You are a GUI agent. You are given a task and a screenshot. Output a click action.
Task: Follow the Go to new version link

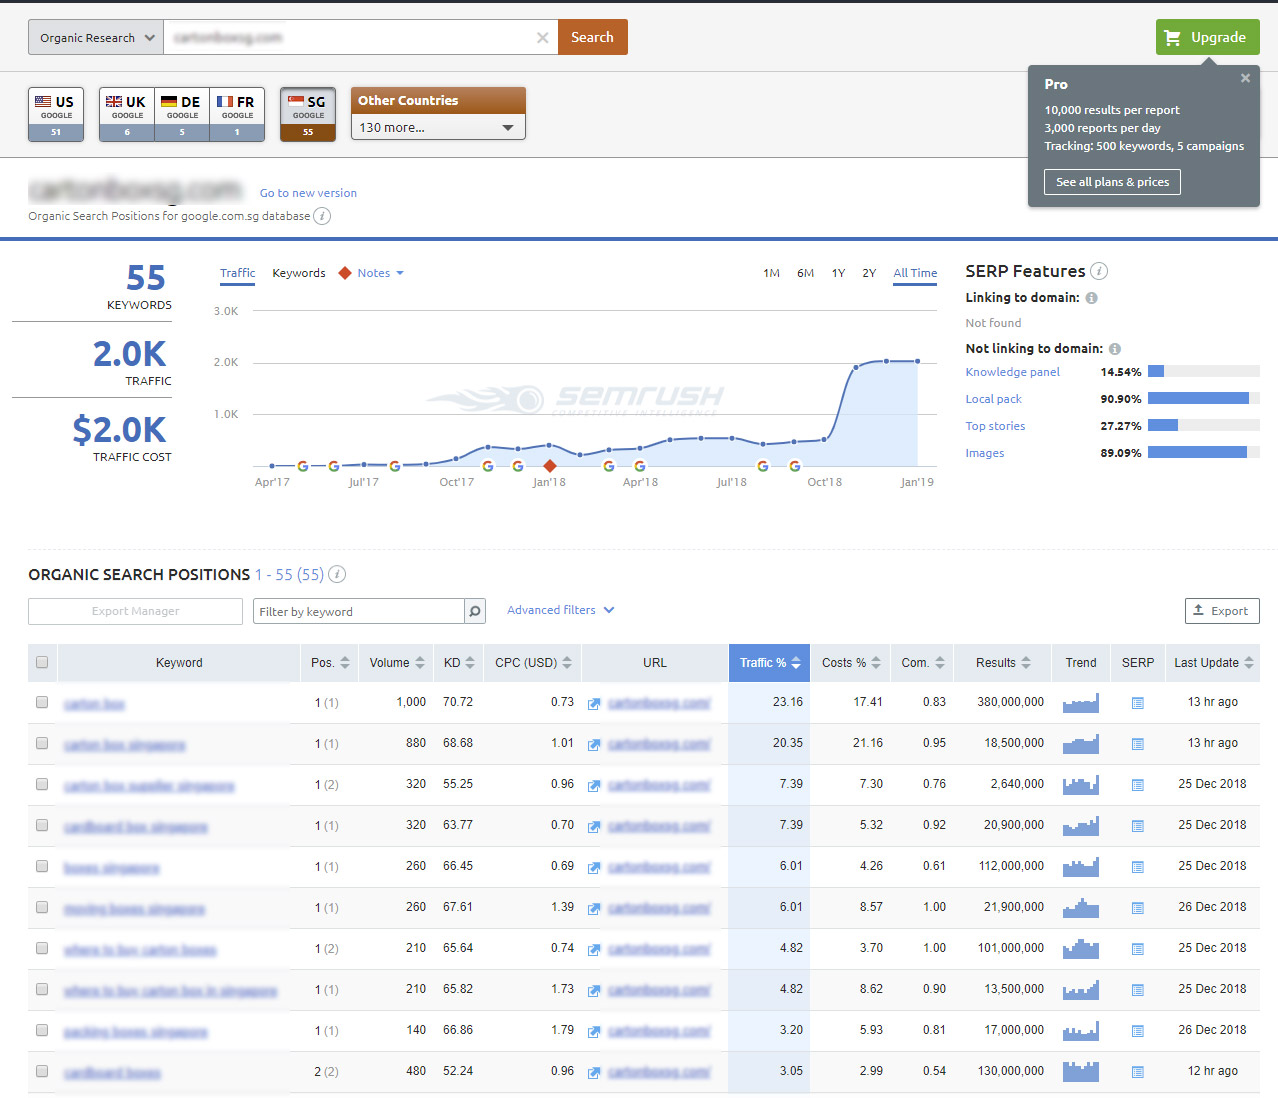[308, 193]
